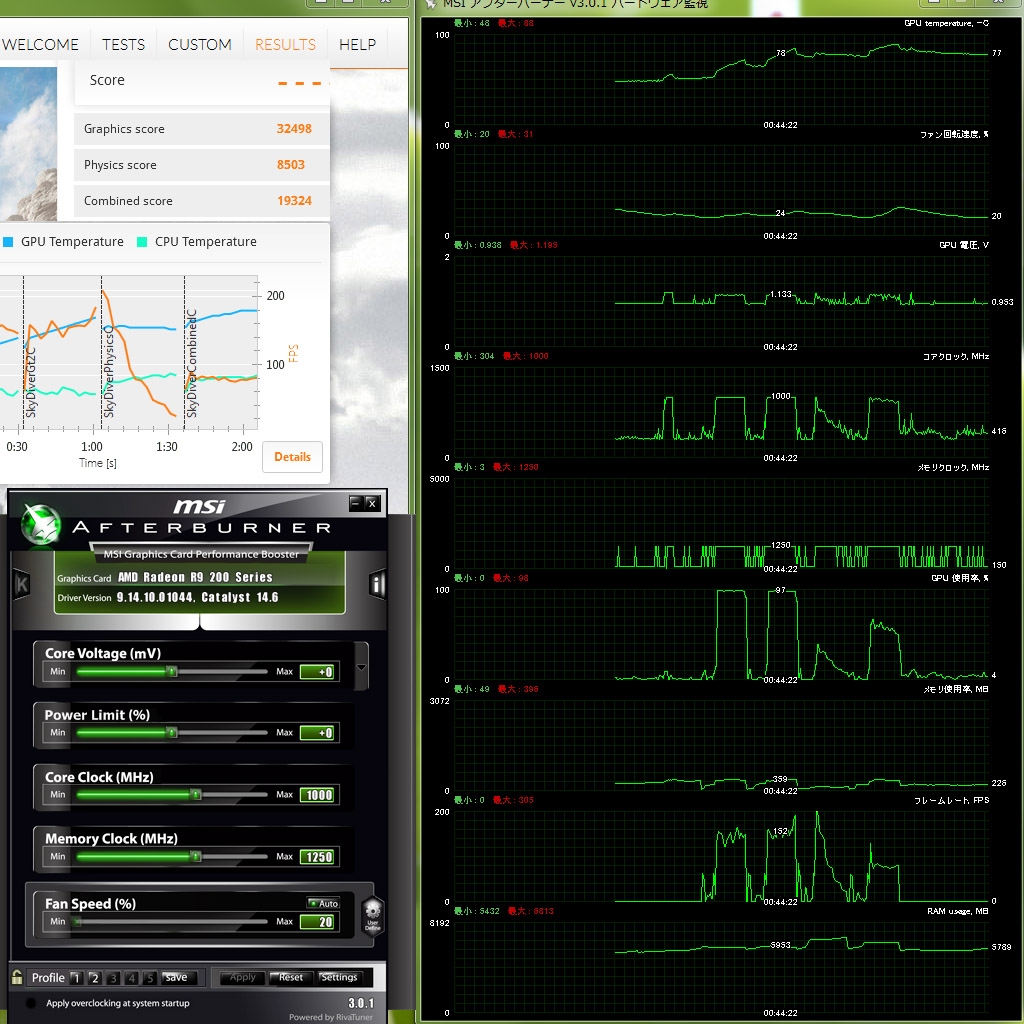Select Profile slot 2
1024x1024 pixels.
[x=95, y=978]
